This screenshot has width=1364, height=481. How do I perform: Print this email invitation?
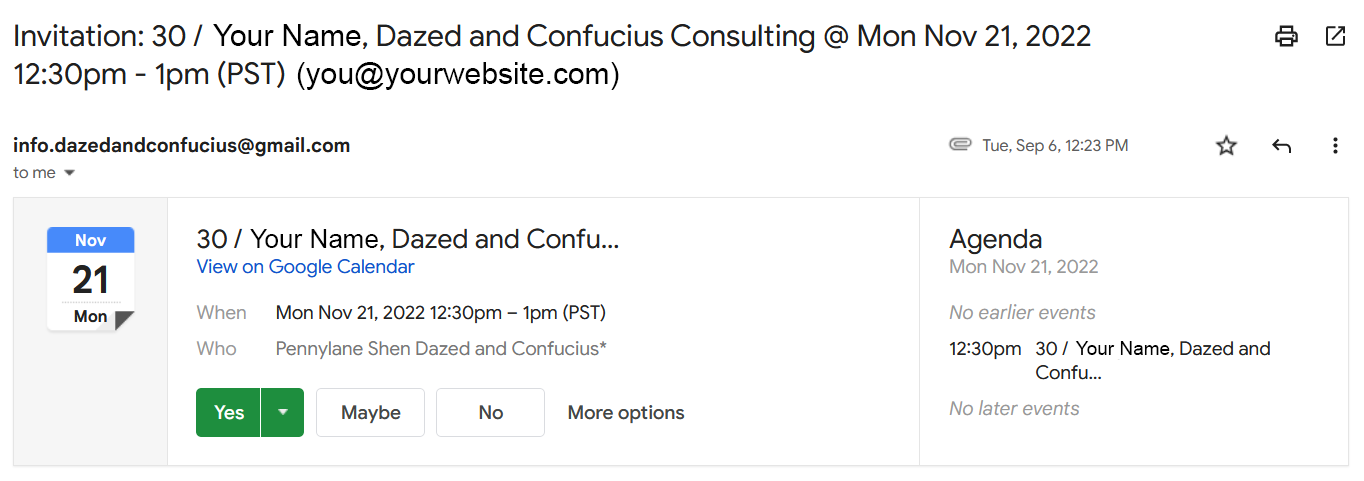pos(1286,37)
